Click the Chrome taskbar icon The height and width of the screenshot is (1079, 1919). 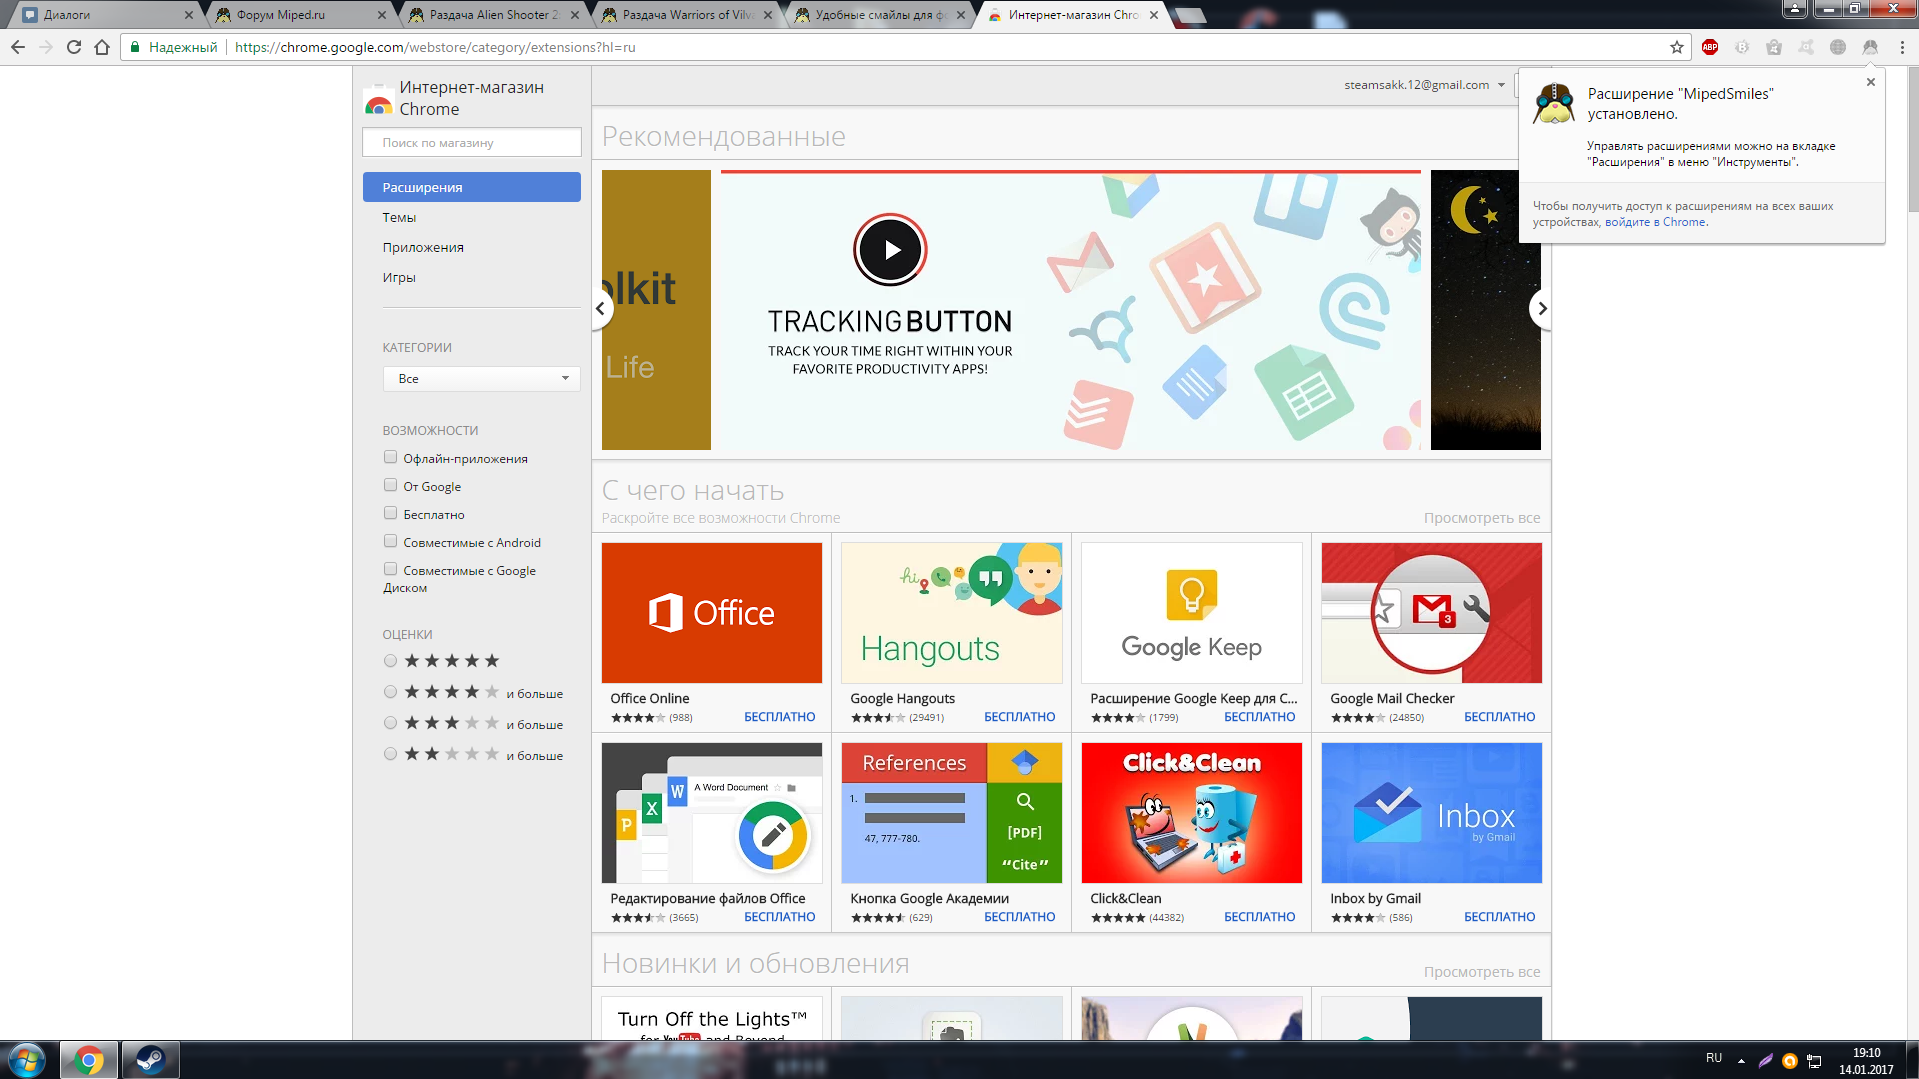[89, 1060]
